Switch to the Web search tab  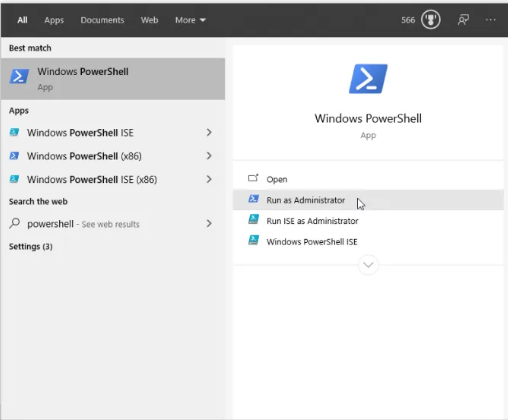pos(149,20)
